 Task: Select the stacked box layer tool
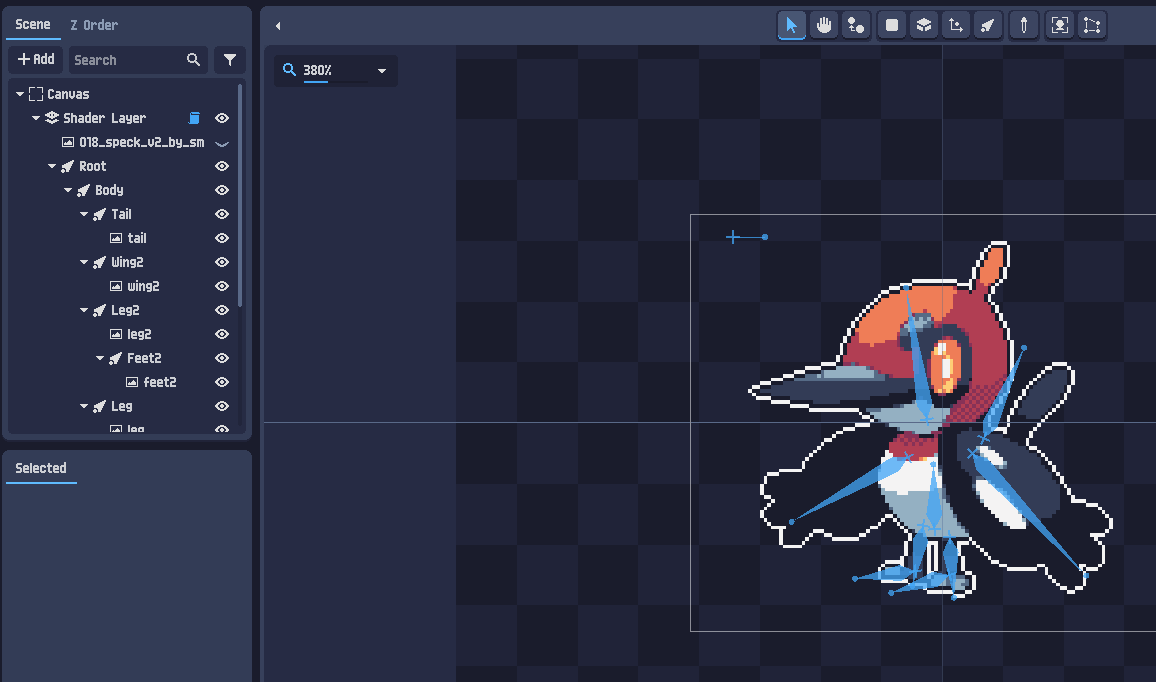pos(924,25)
